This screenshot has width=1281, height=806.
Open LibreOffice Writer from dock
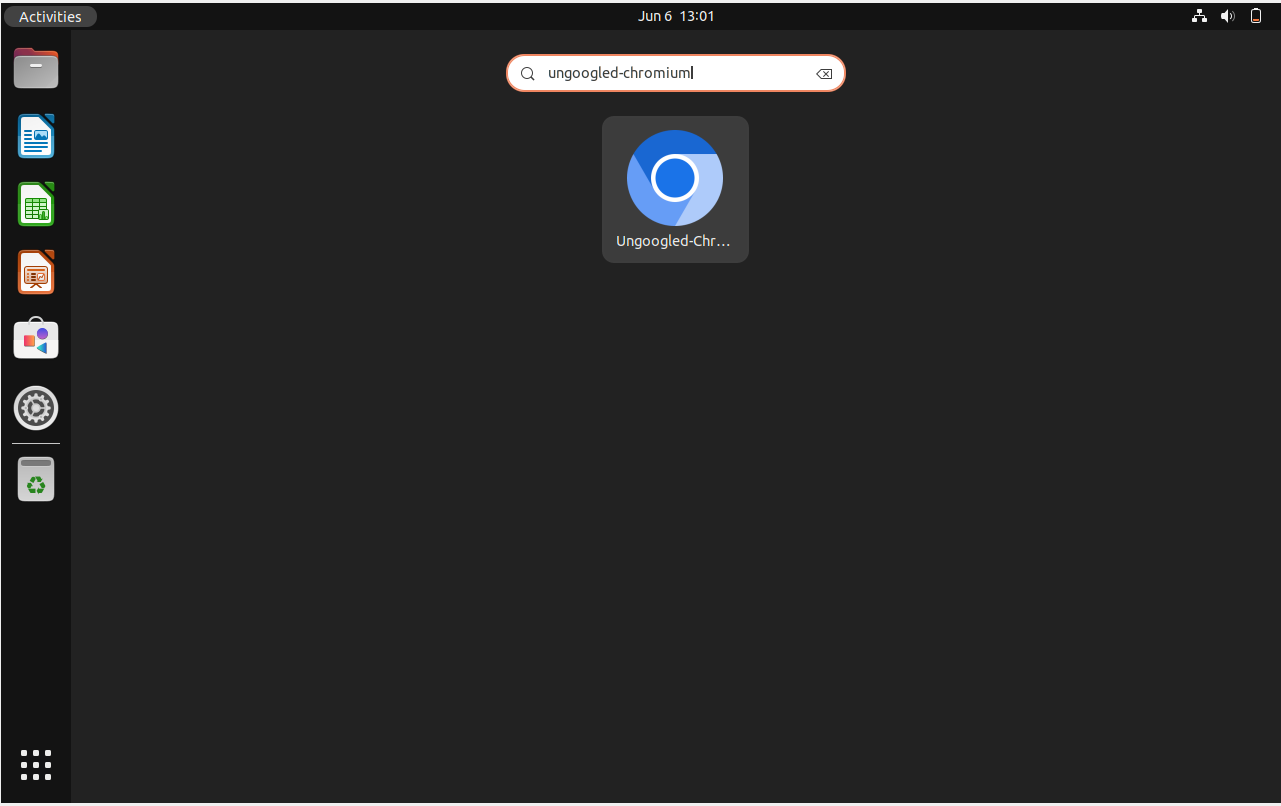pyautogui.click(x=36, y=136)
